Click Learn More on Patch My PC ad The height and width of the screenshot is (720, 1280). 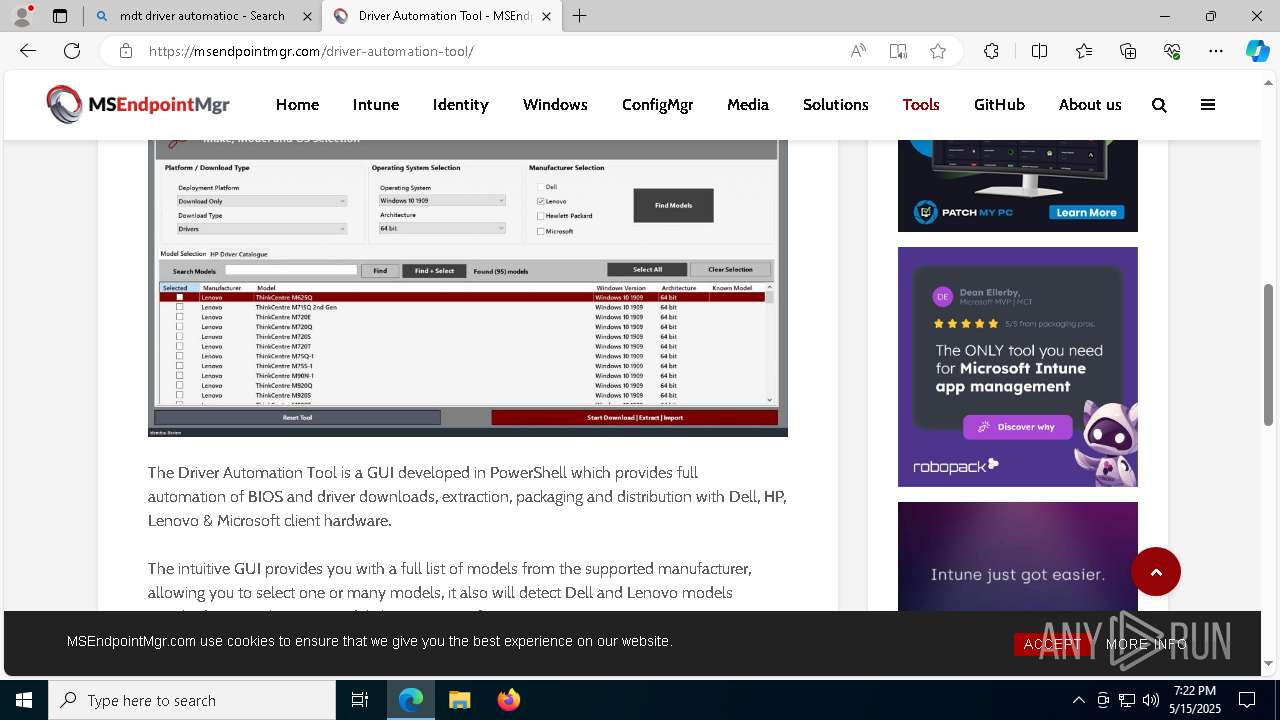[x=1086, y=213]
